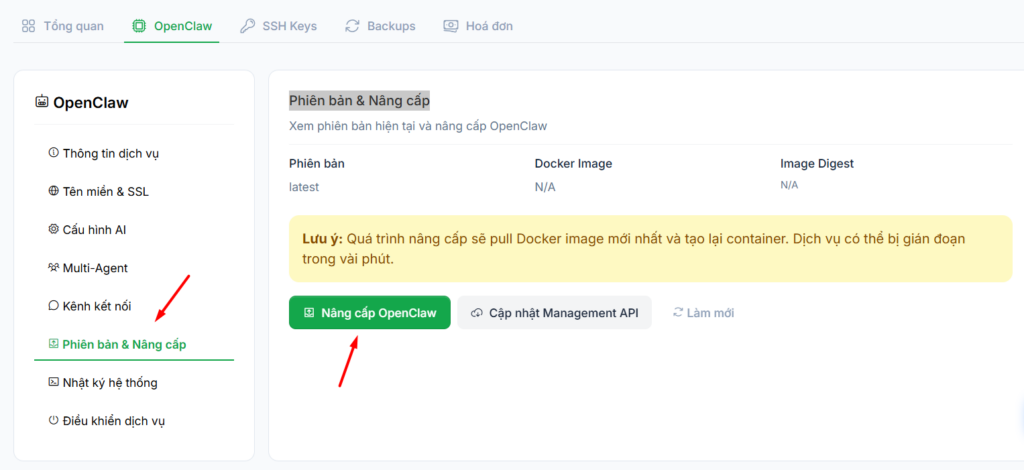The width and height of the screenshot is (1024, 470).
Task: Click the OpenClaw sidebar heading text
Action: [x=91, y=102]
